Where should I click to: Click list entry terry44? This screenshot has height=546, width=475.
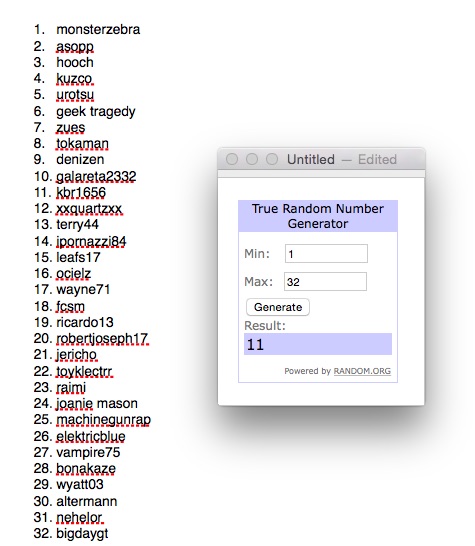(77, 225)
